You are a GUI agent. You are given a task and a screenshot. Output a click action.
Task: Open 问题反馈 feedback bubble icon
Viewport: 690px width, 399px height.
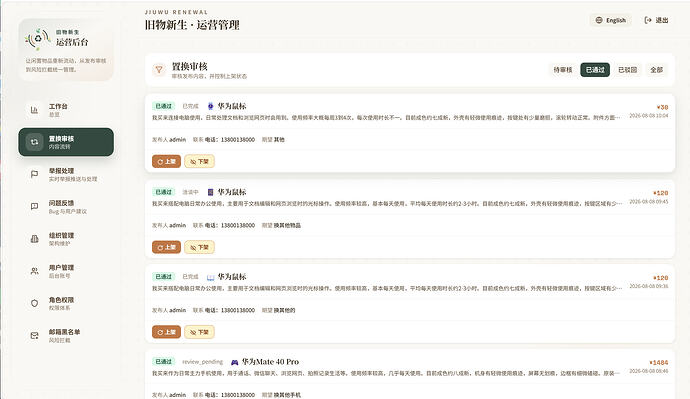(x=34, y=206)
